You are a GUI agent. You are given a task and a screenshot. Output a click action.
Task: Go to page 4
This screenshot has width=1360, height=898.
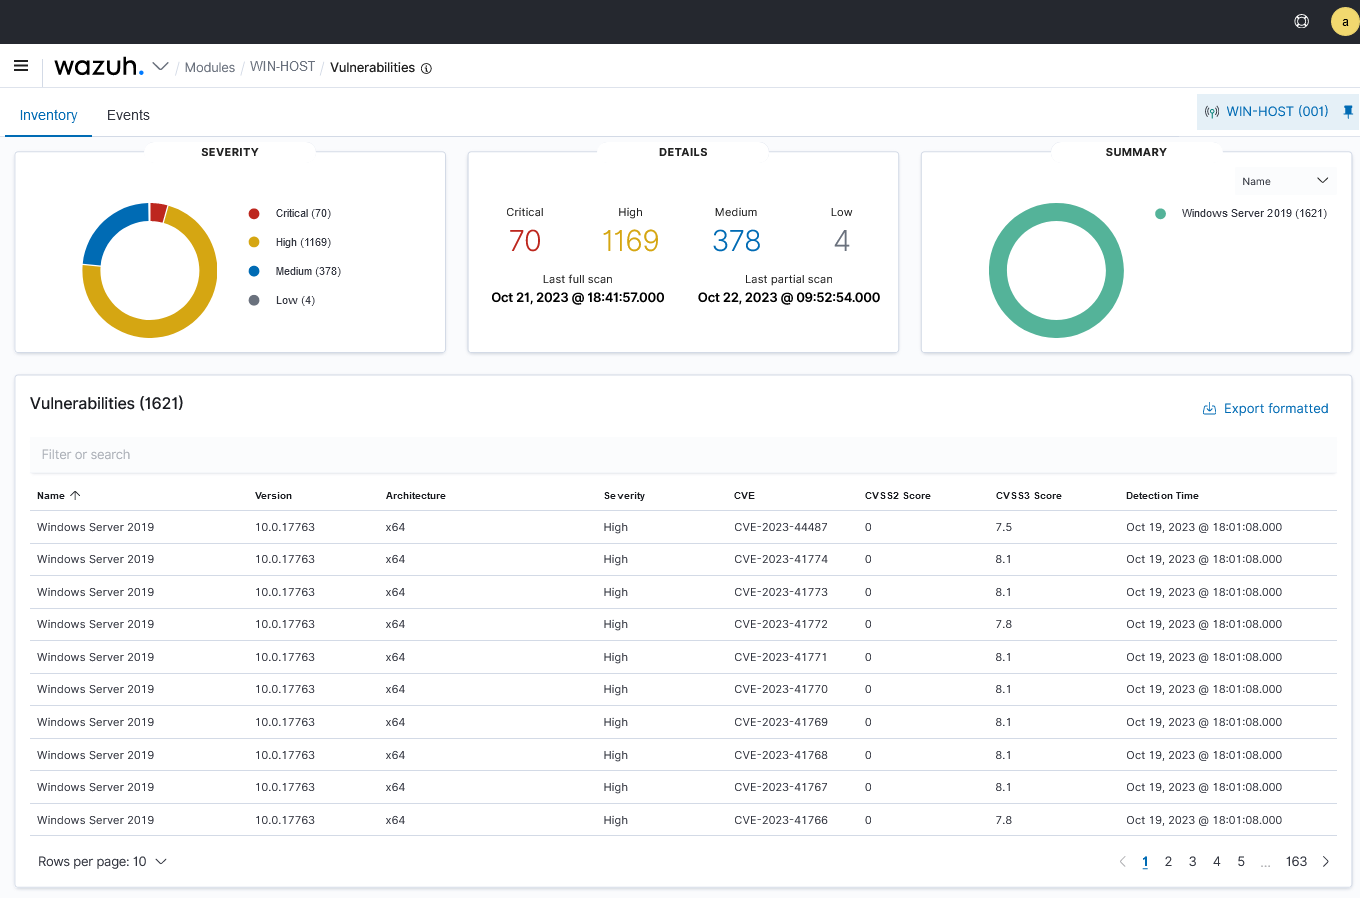coord(1217,862)
